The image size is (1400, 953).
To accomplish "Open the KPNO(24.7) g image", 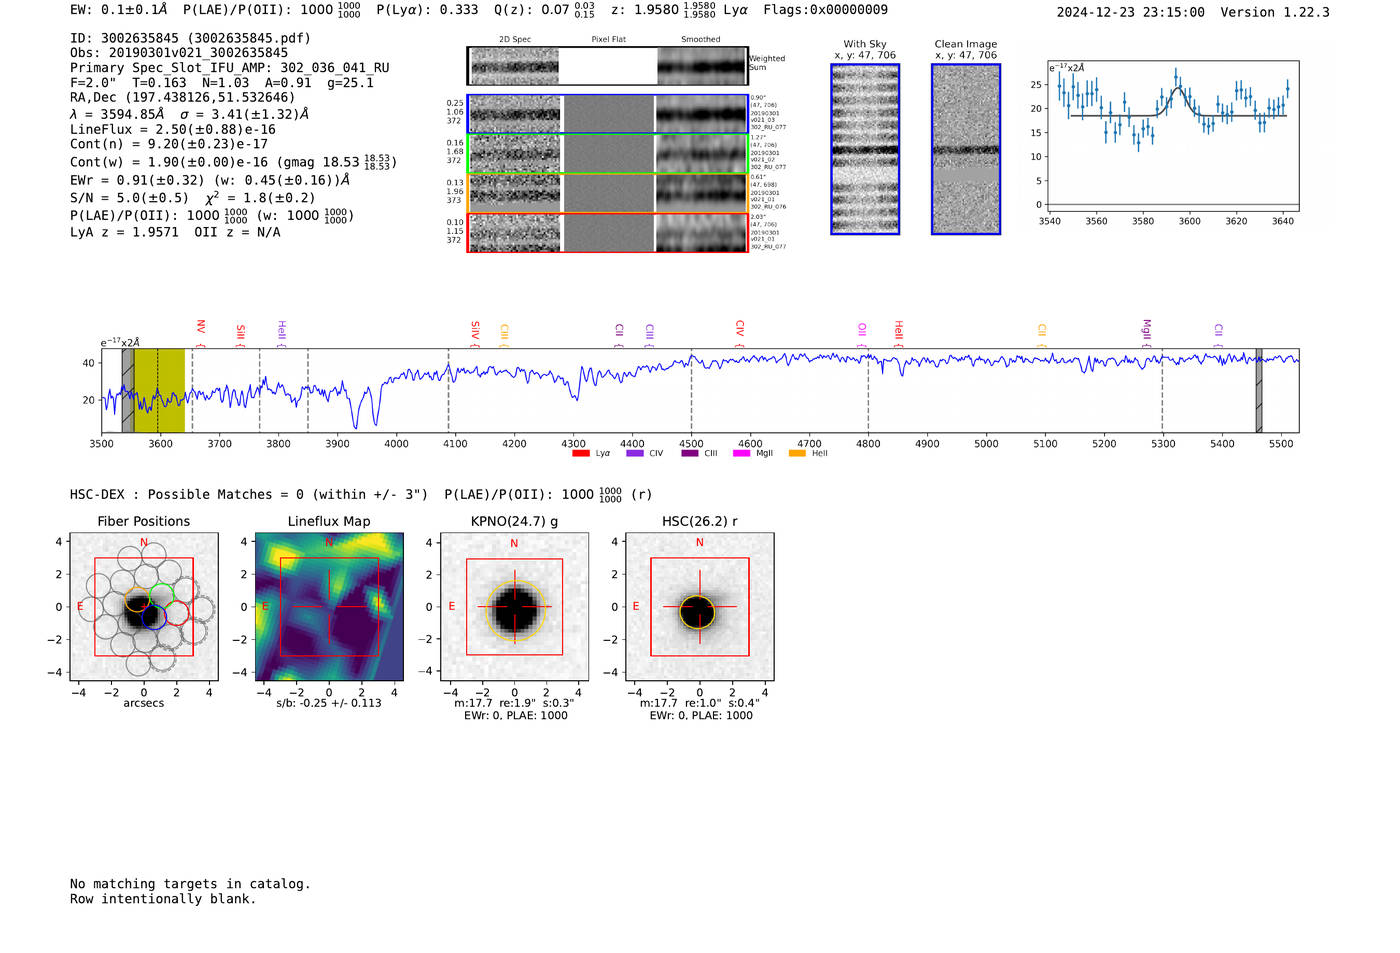I will click(x=514, y=606).
